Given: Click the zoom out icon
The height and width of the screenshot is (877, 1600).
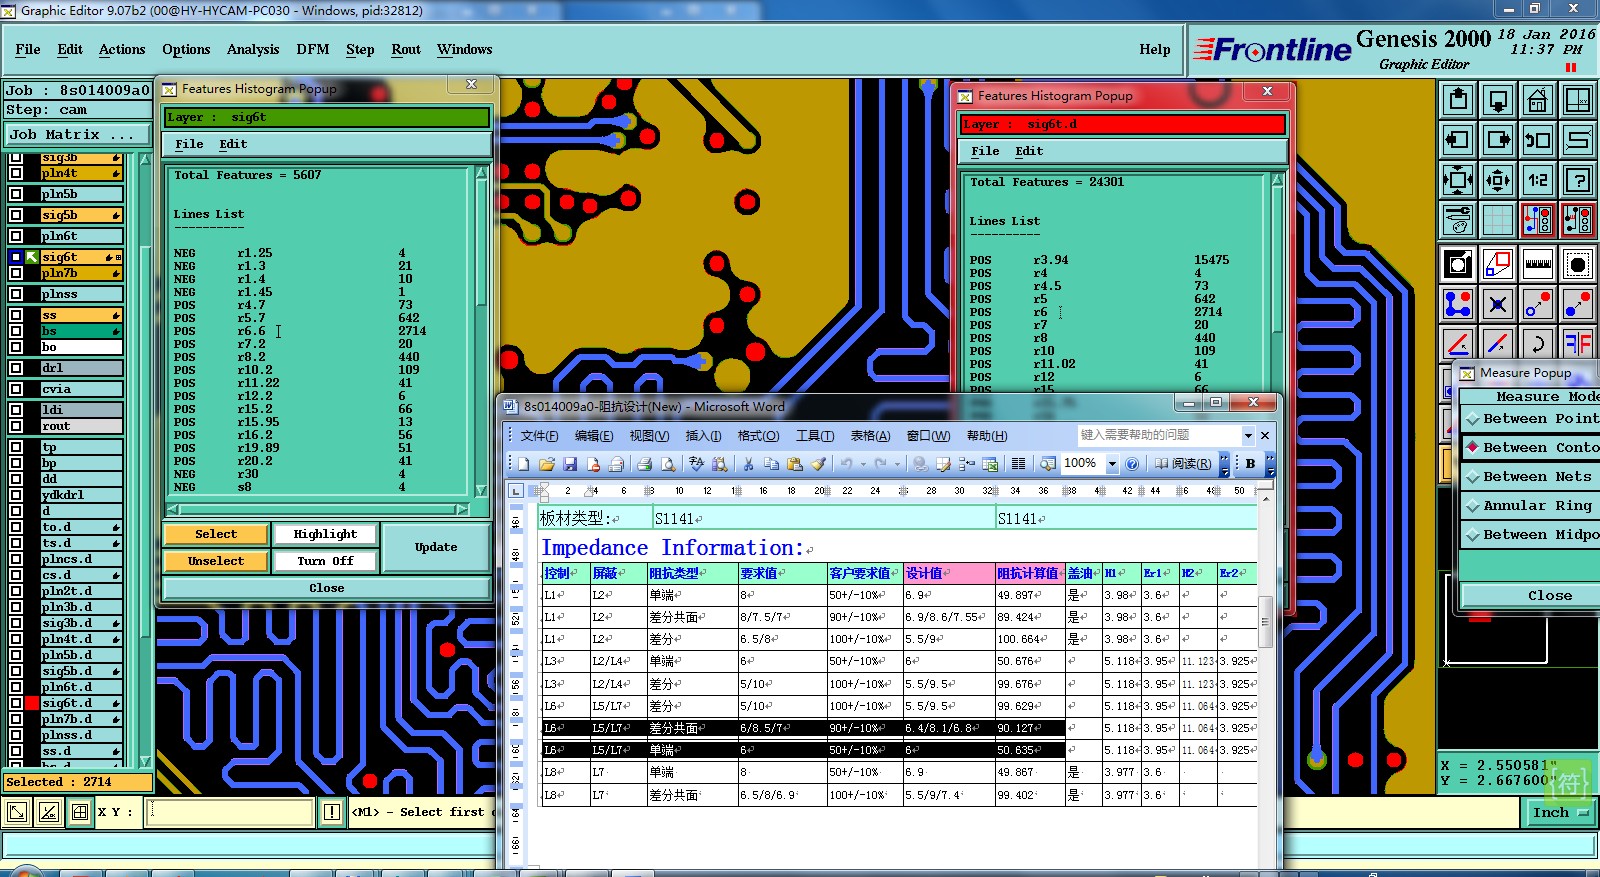Looking at the screenshot, I should (x=1498, y=180).
